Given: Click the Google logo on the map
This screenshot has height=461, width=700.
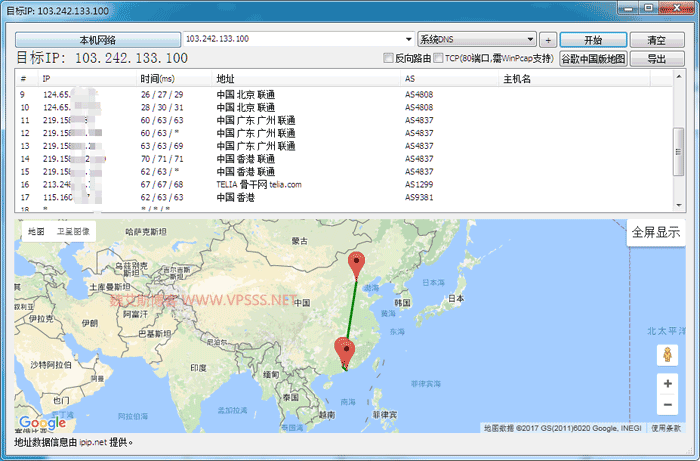Looking at the screenshot, I should click(42, 423).
